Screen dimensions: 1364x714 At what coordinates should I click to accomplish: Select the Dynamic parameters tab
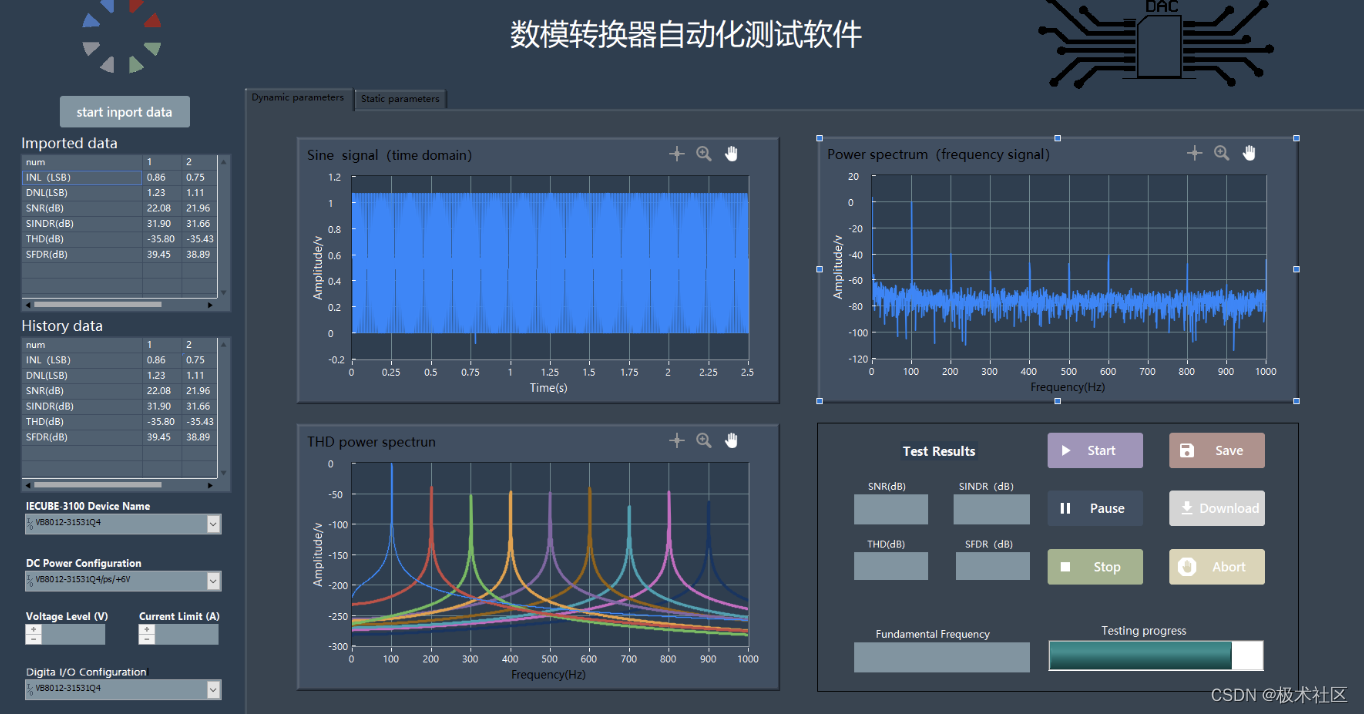(x=297, y=99)
